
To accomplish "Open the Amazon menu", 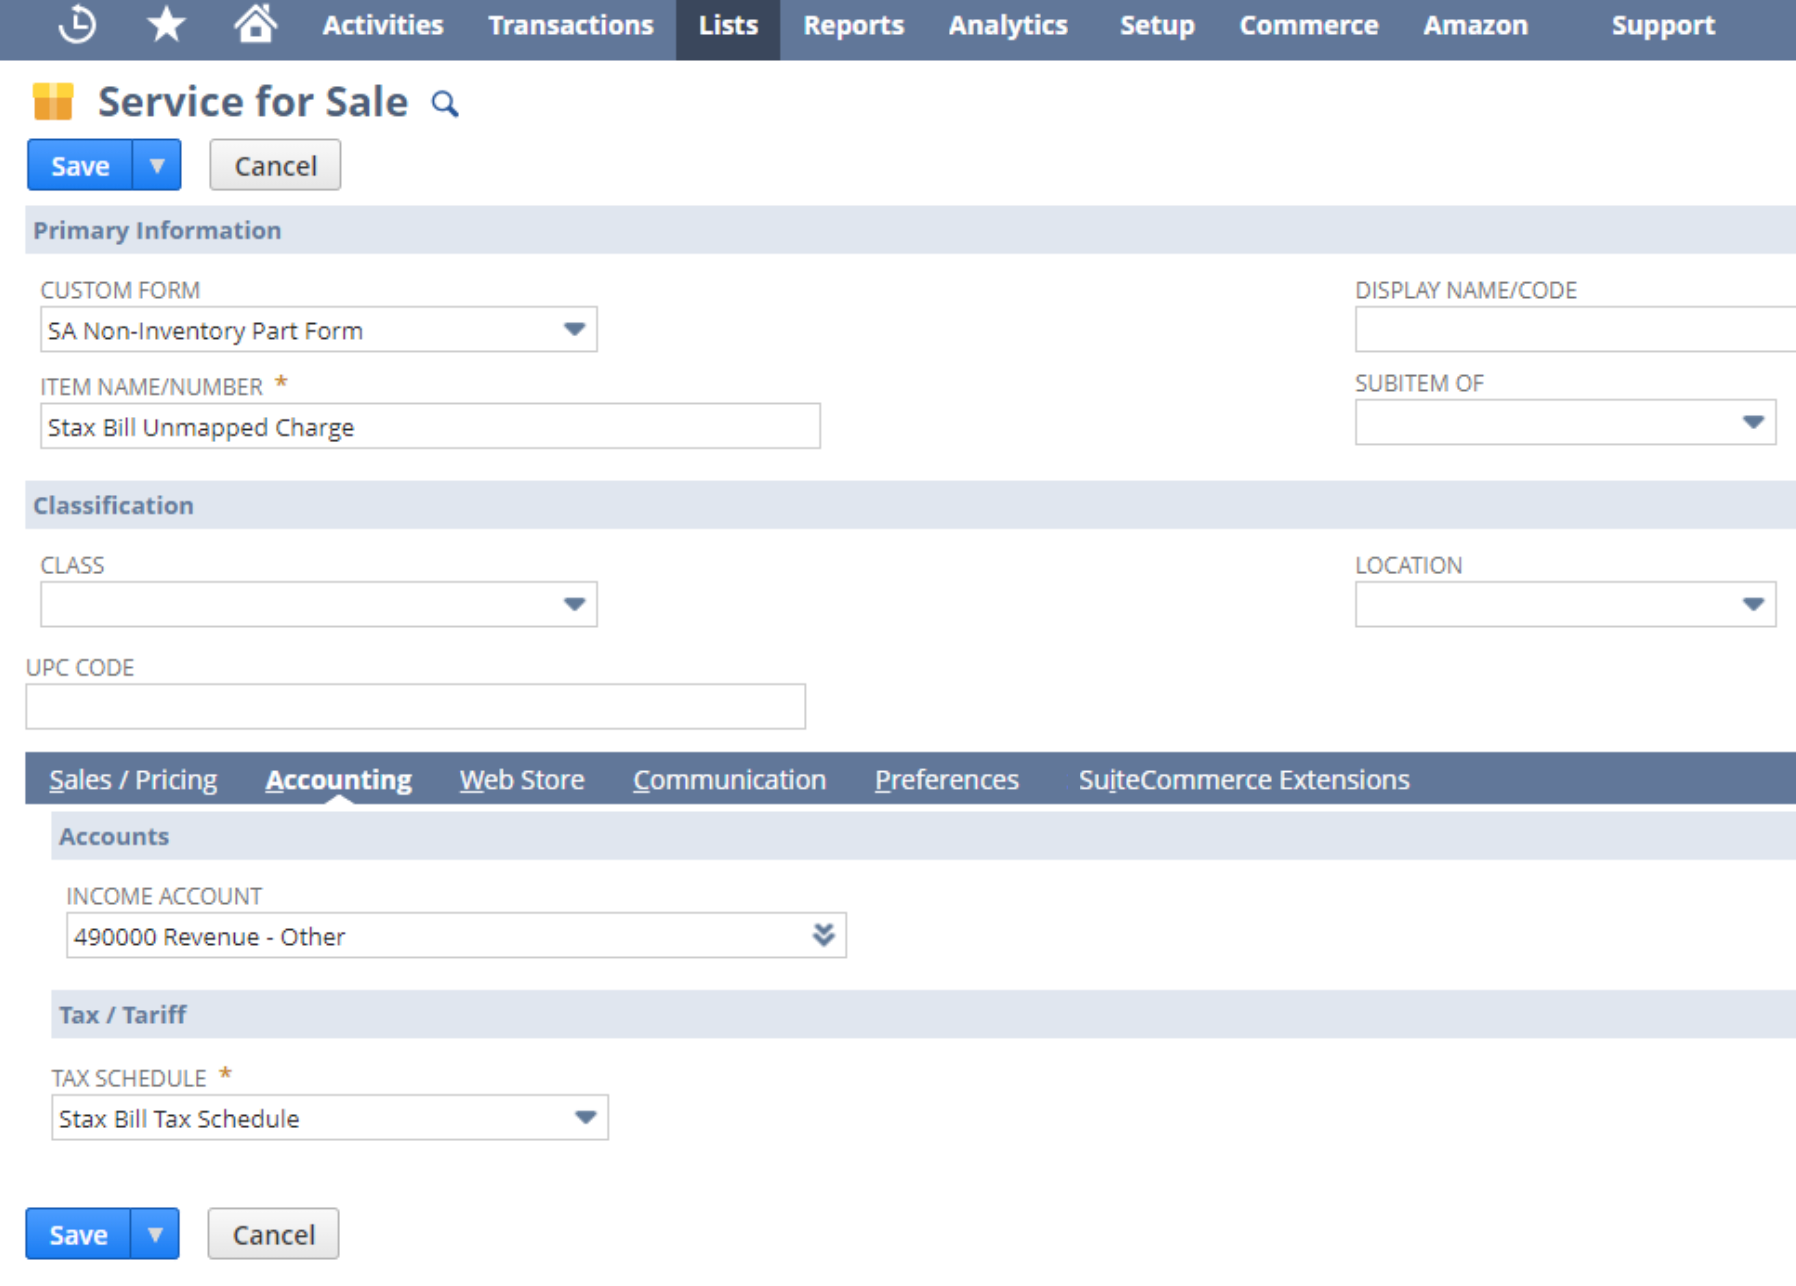I will coord(1476,25).
